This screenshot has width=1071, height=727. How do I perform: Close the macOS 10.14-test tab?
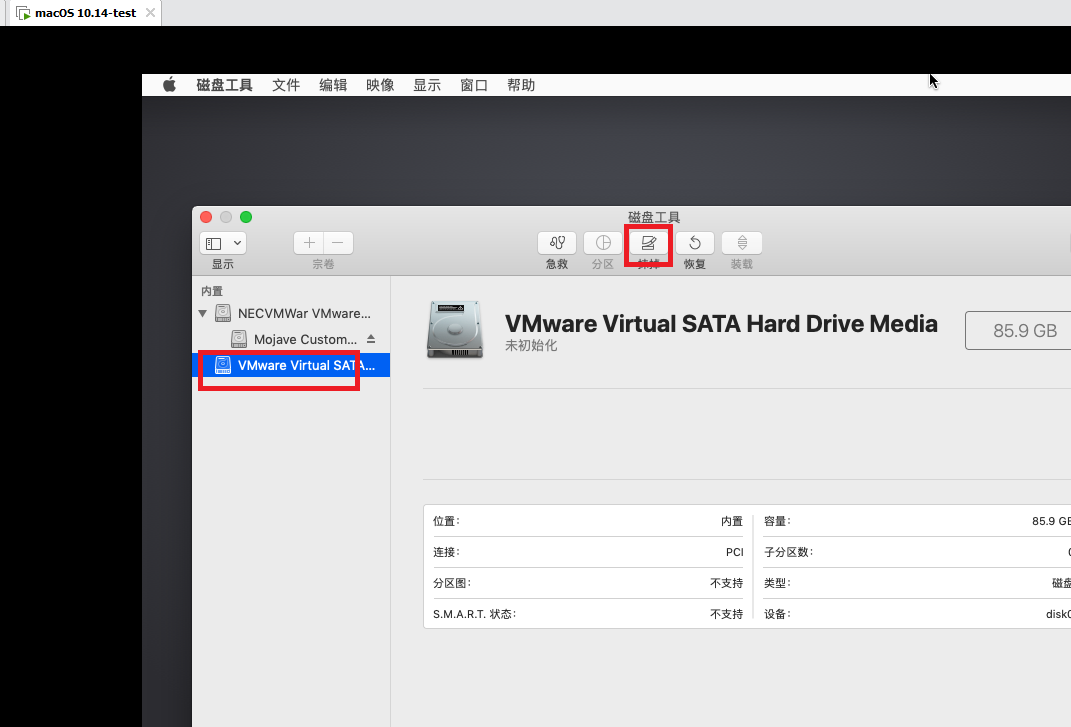[150, 13]
